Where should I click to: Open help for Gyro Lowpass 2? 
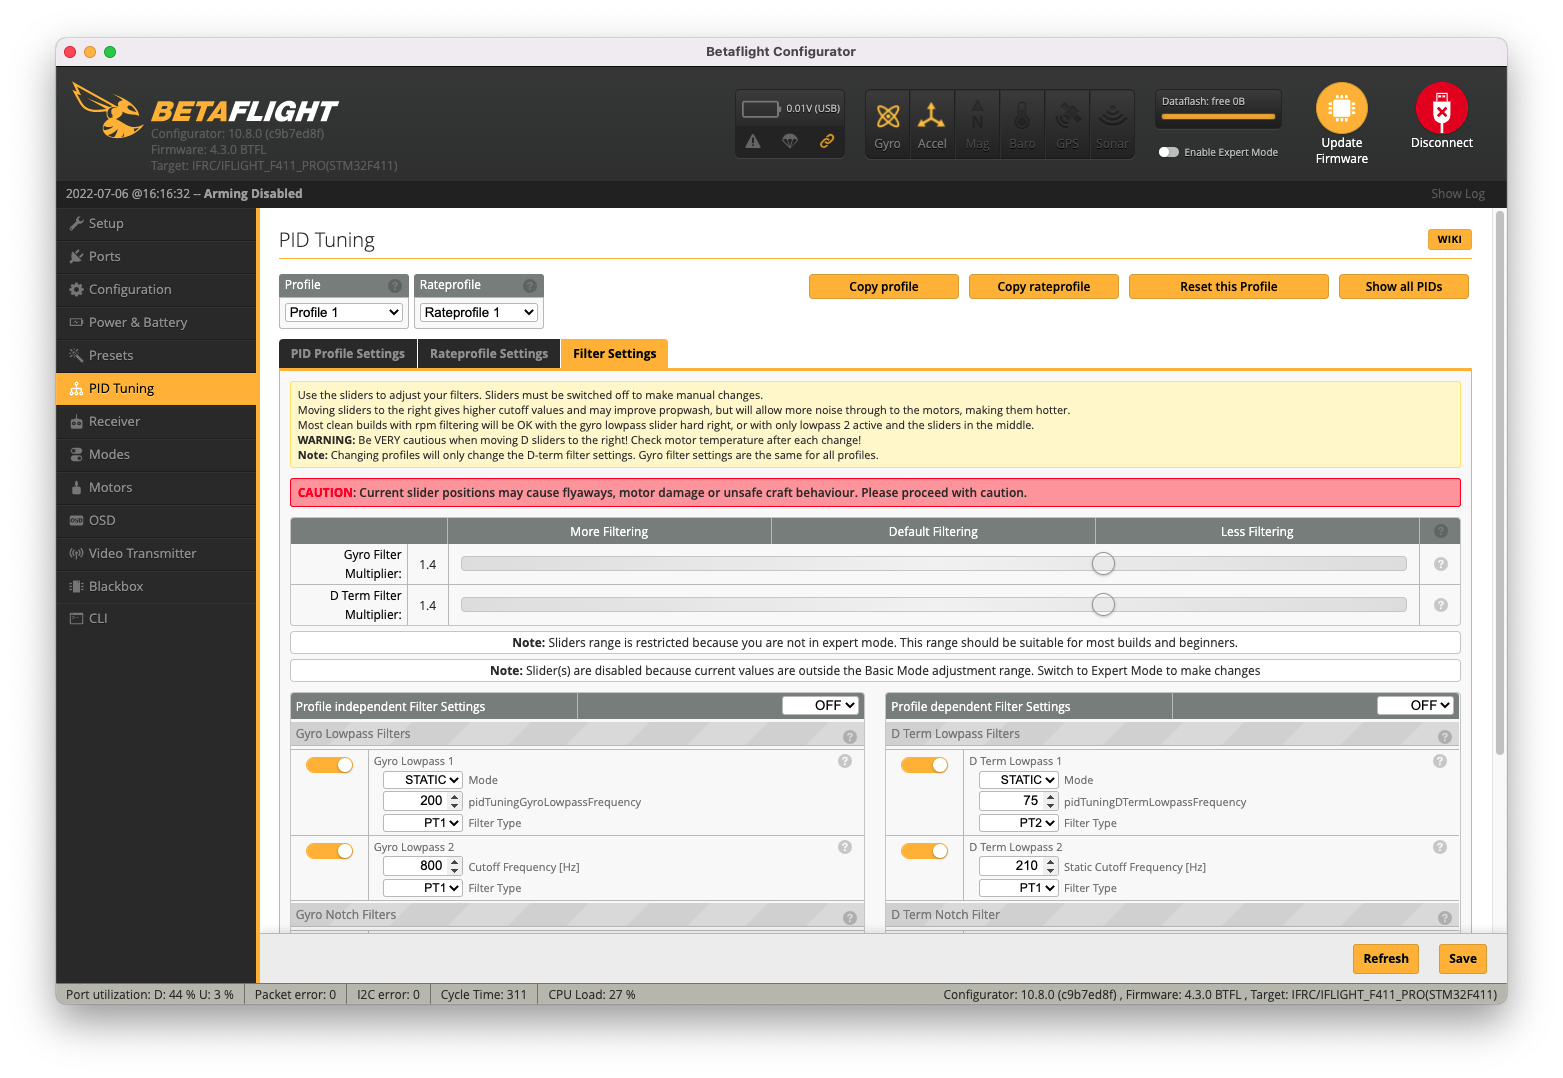pyautogui.click(x=845, y=847)
